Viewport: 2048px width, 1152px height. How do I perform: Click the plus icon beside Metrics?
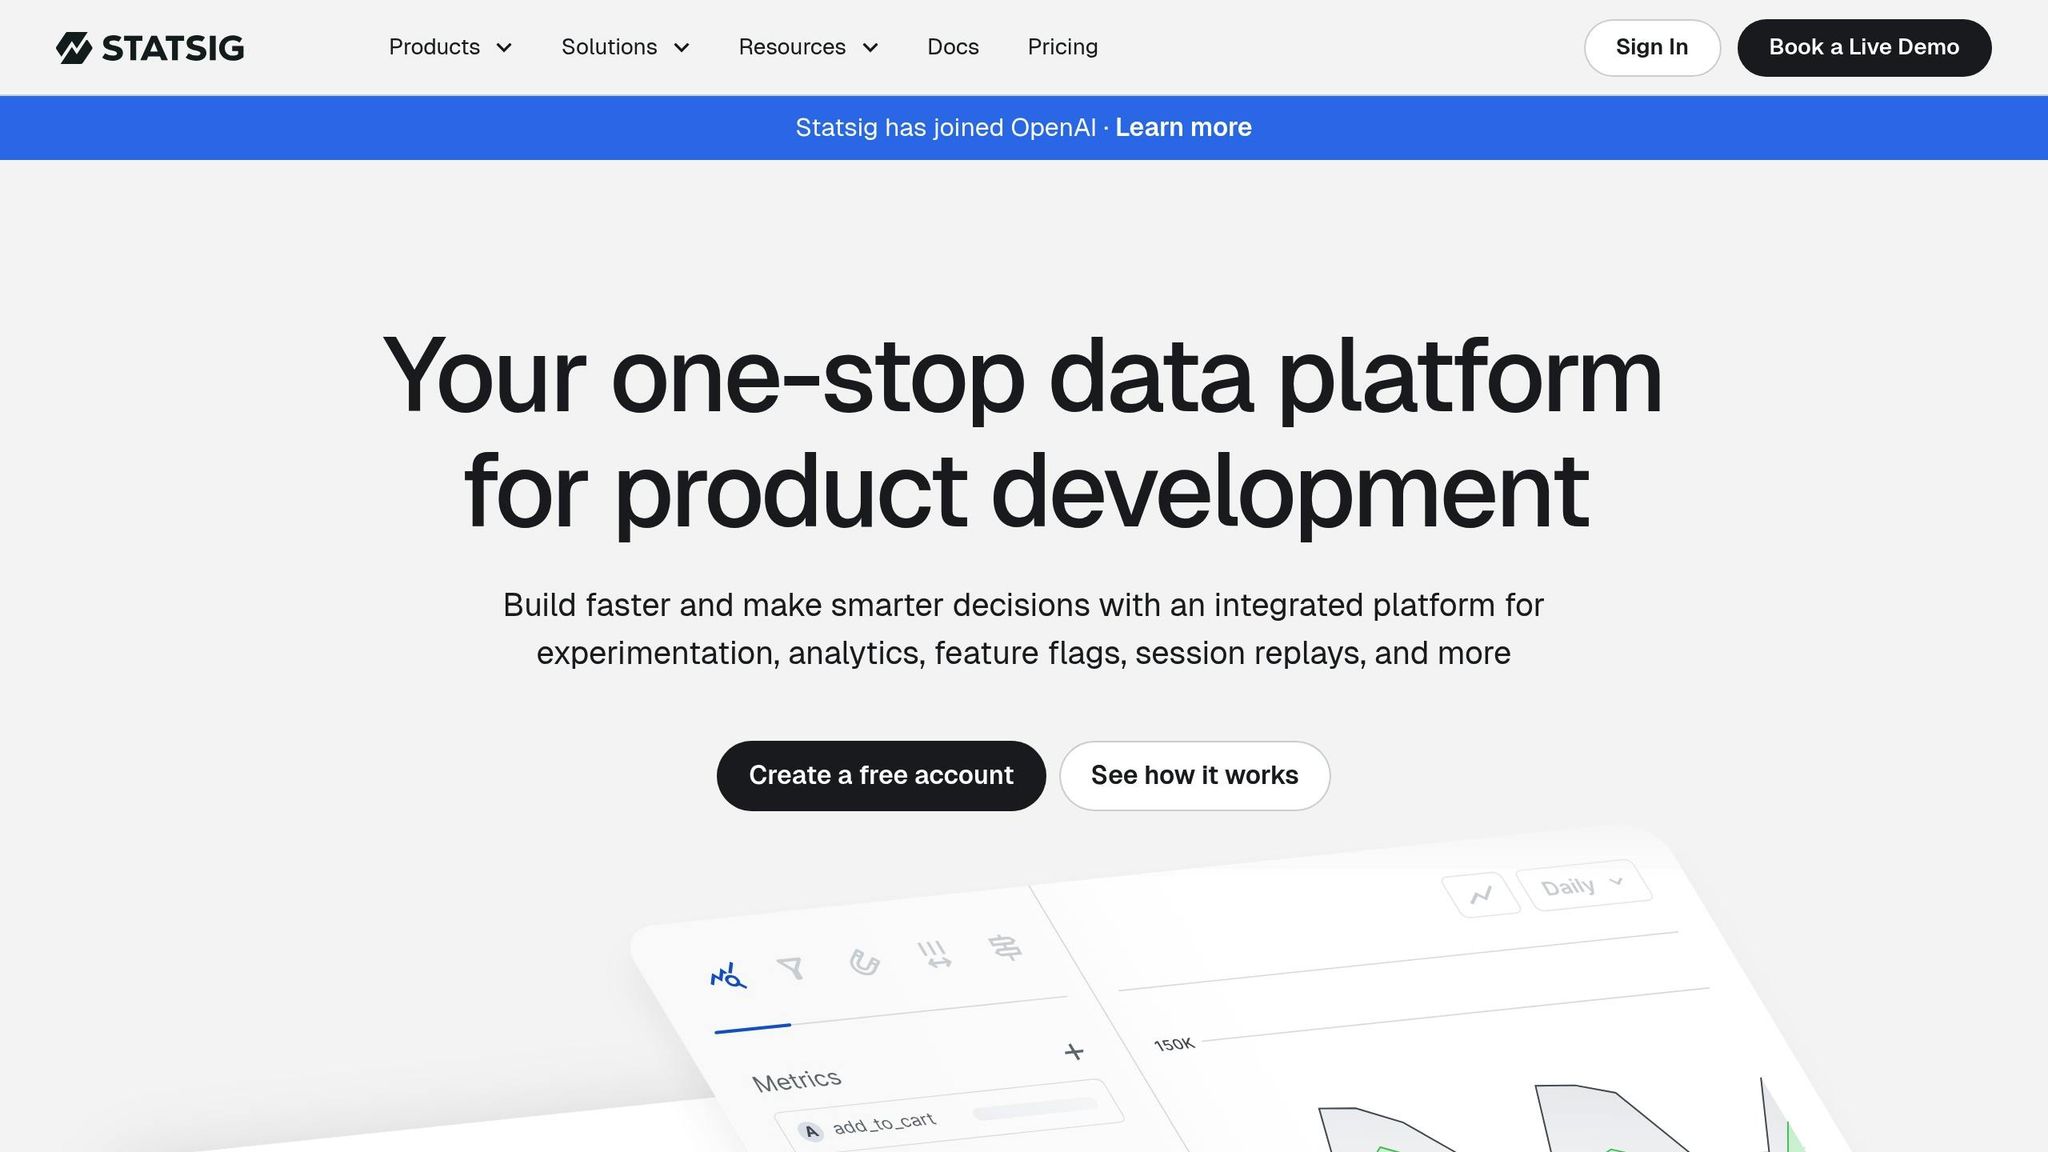click(1074, 1051)
